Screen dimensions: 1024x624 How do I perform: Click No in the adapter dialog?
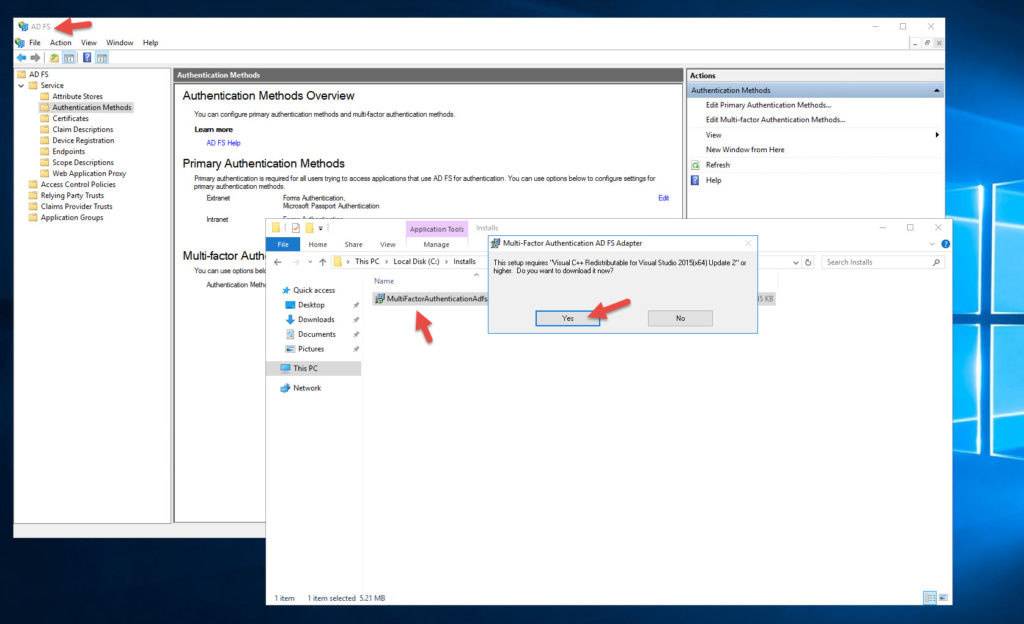(x=680, y=318)
